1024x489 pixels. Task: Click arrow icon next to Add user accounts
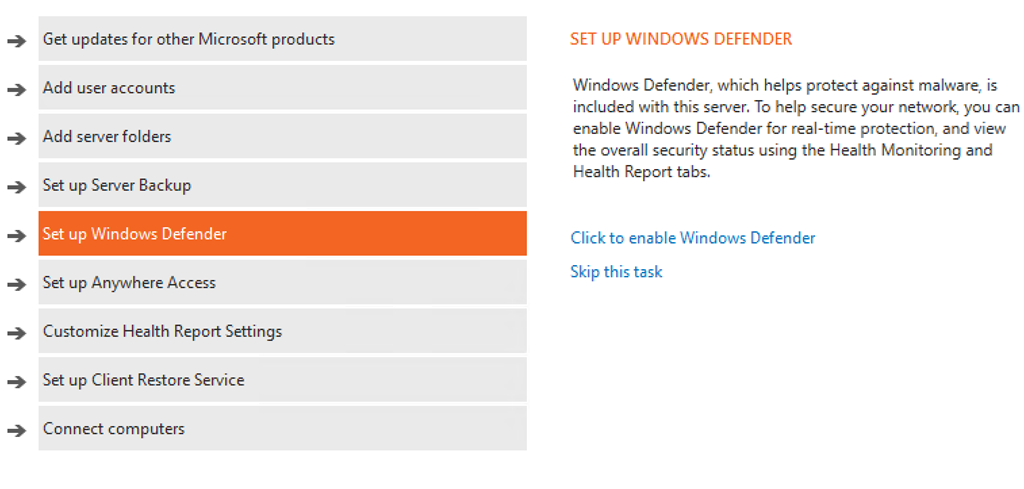[16, 89]
